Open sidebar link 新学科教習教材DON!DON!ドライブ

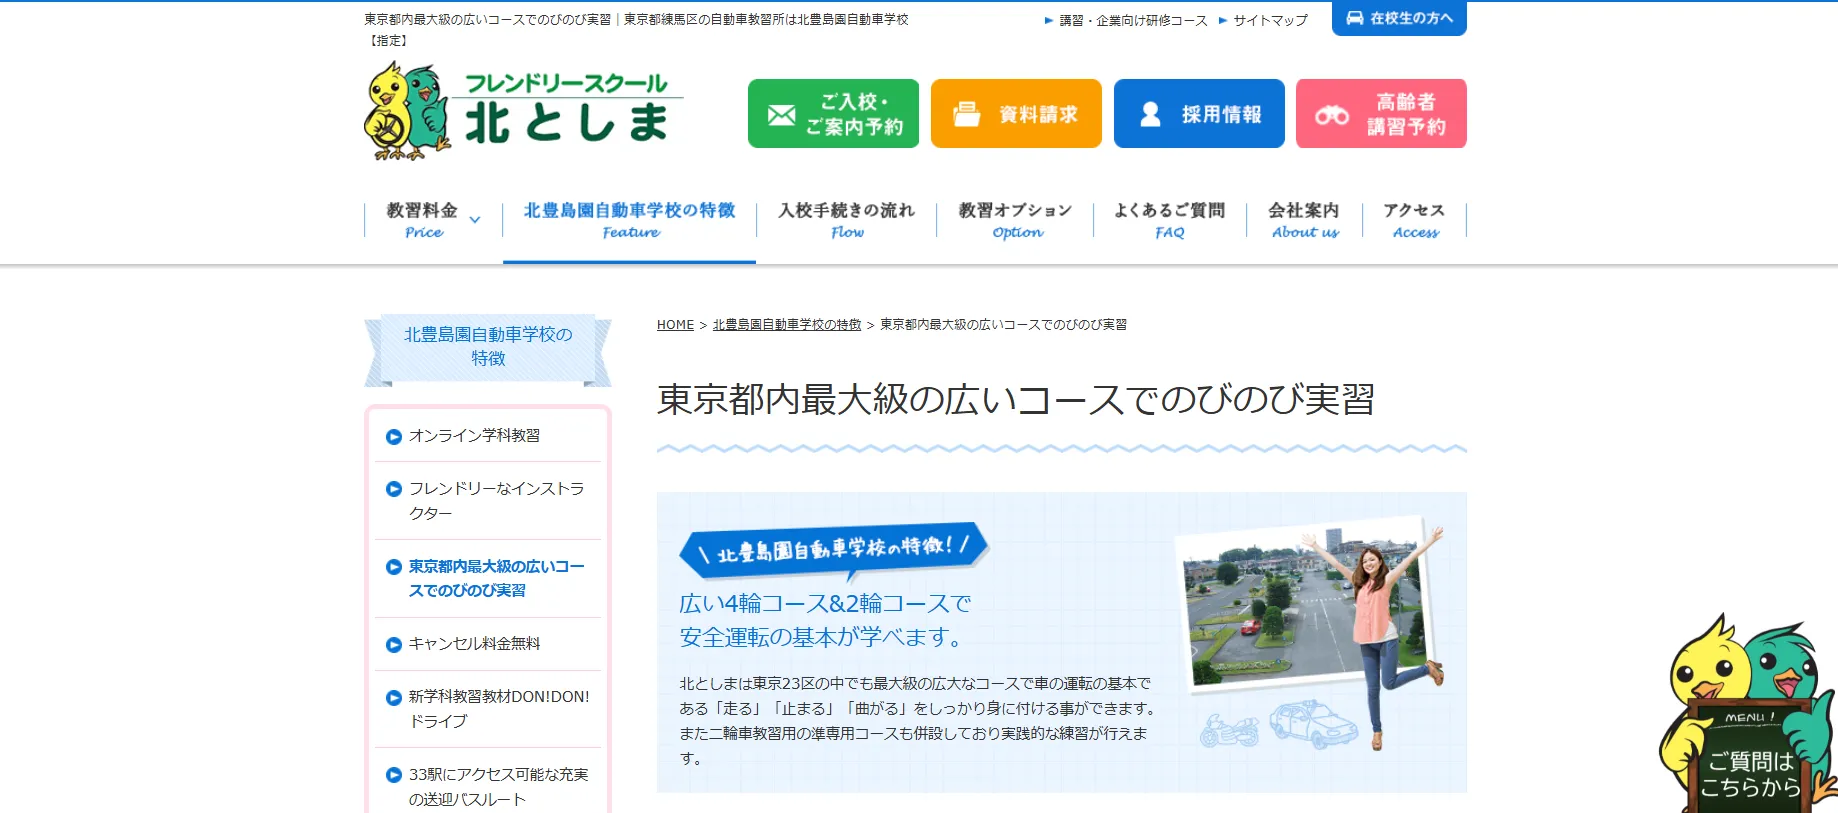[499, 709]
